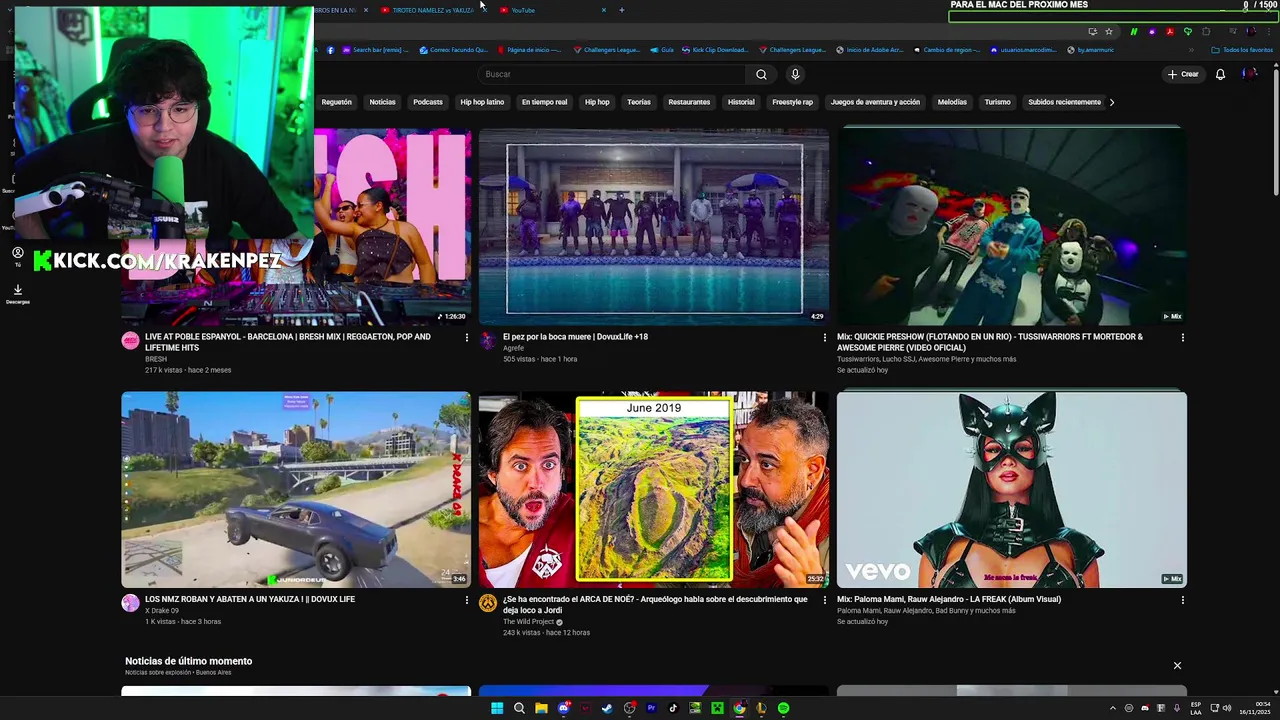Open the X Drake 09 channel avatar
This screenshot has height=720, width=1280.
click(130, 603)
